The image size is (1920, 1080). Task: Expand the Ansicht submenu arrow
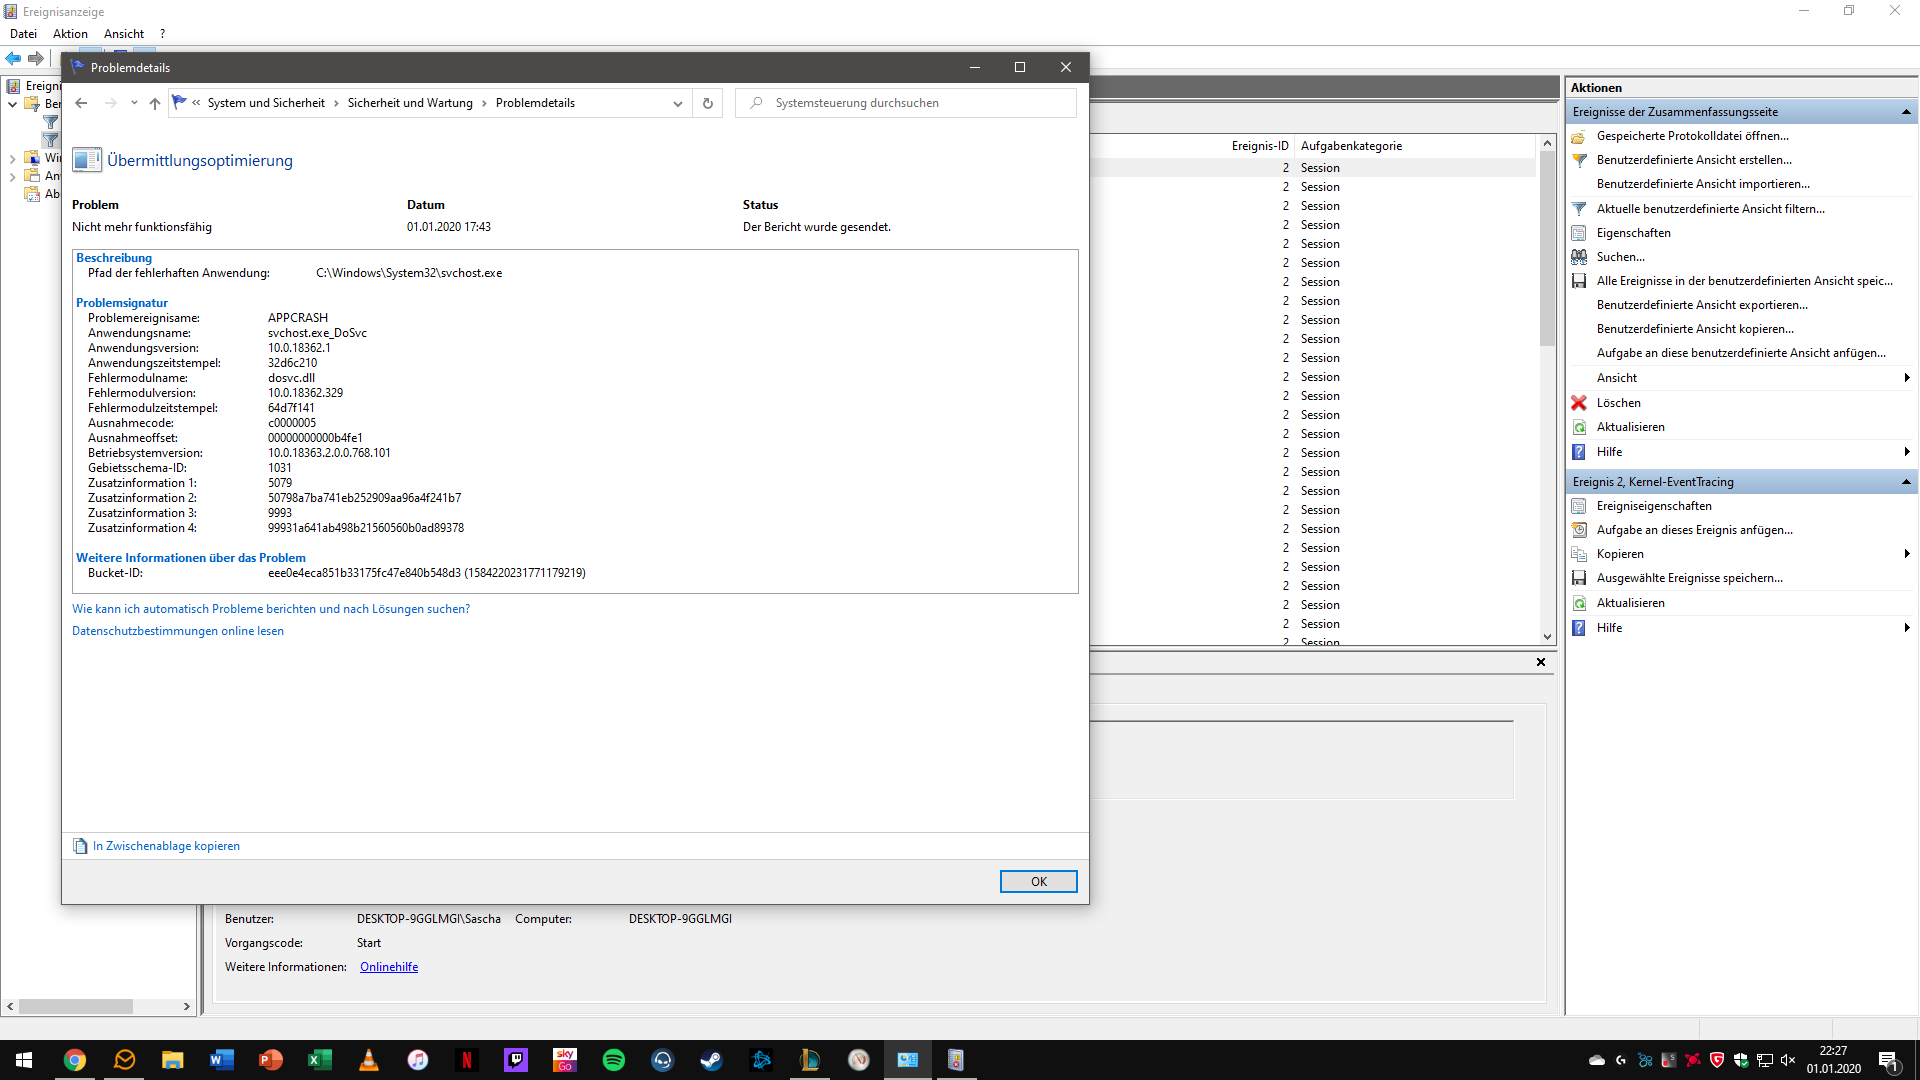pos(1907,378)
